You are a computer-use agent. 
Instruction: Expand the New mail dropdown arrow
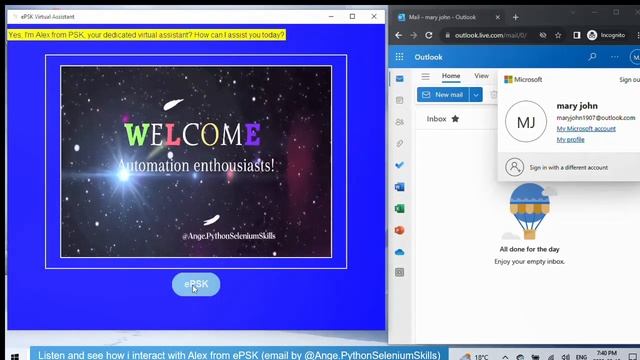[x=476, y=95]
